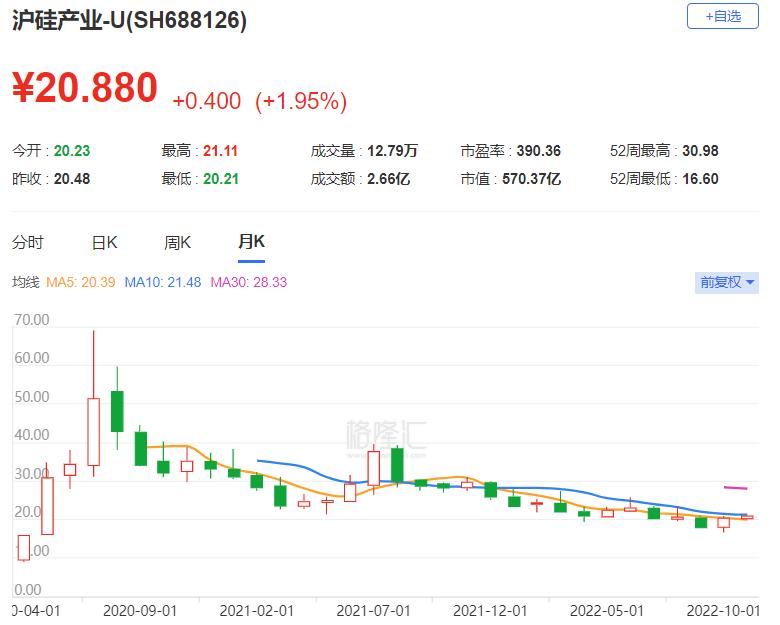This screenshot has width=780, height=625.
Task: Click the x-axis date label 2020-09-01
Action: (x=140, y=611)
